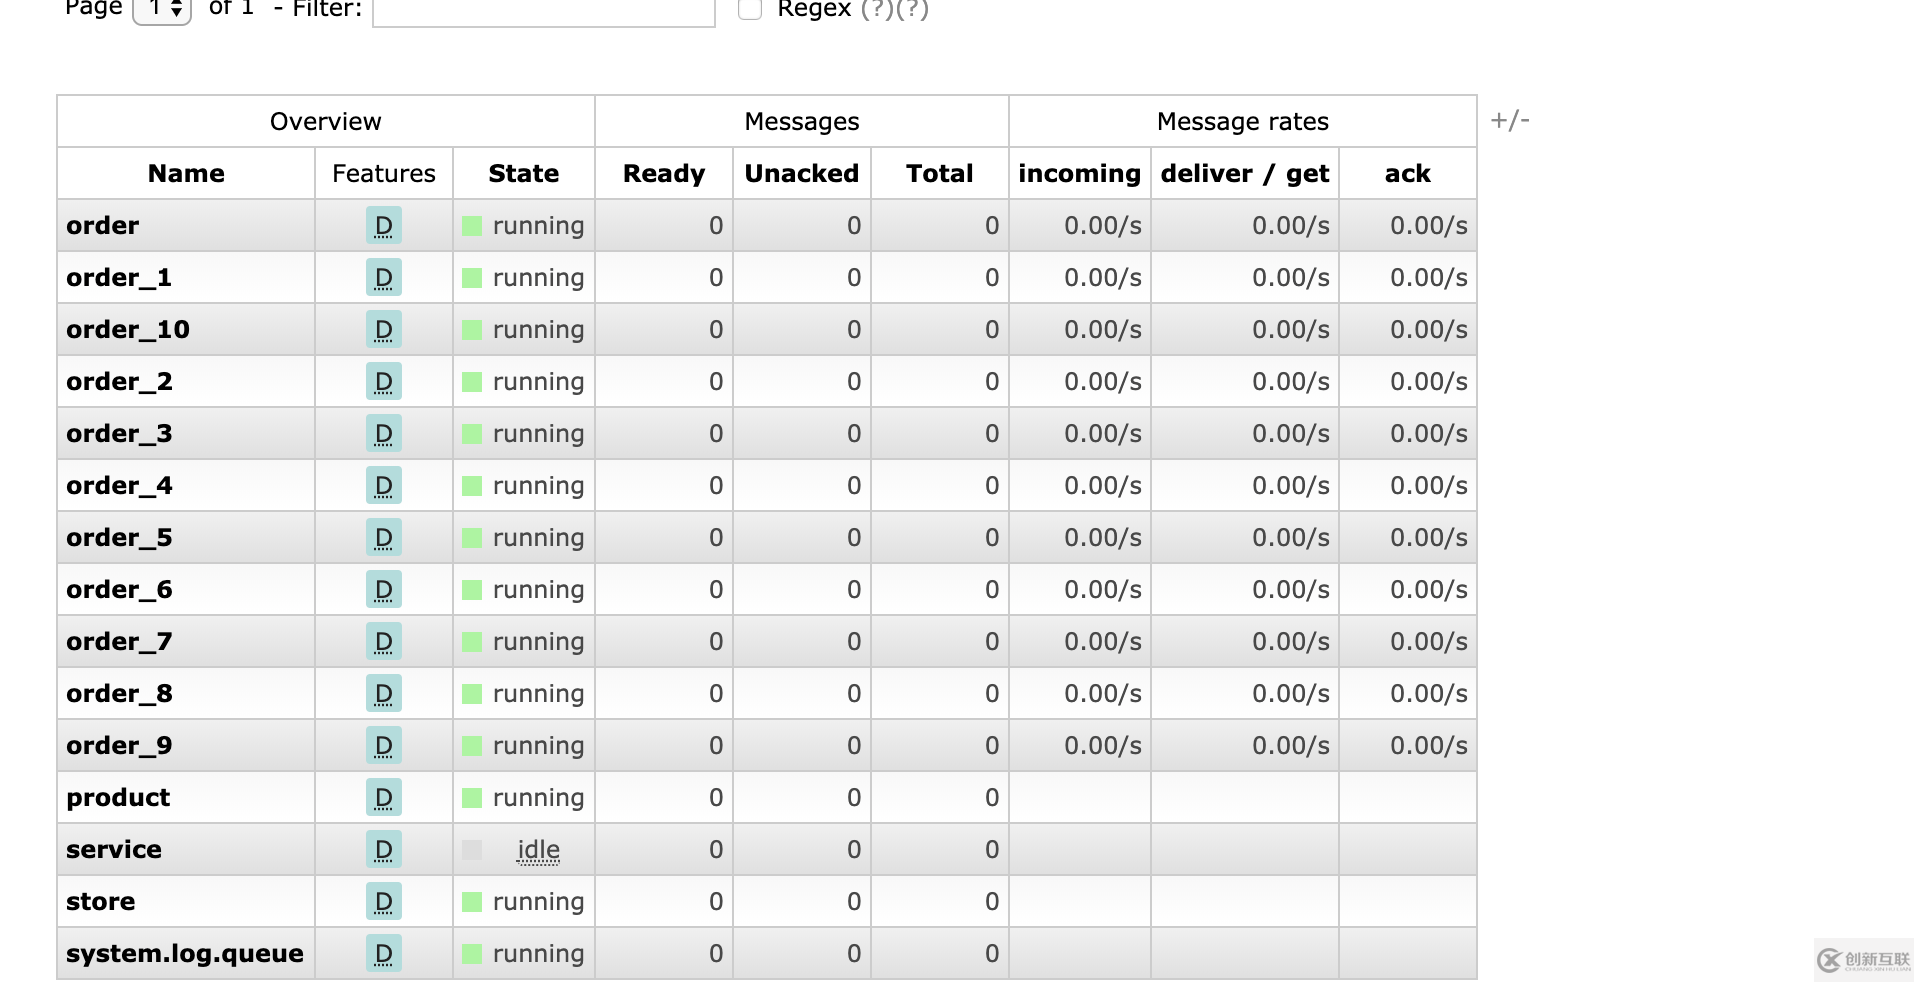Viewport: 1914px width, 982px height.
Task: Open the service queue
Action: (x=114, y=849)
